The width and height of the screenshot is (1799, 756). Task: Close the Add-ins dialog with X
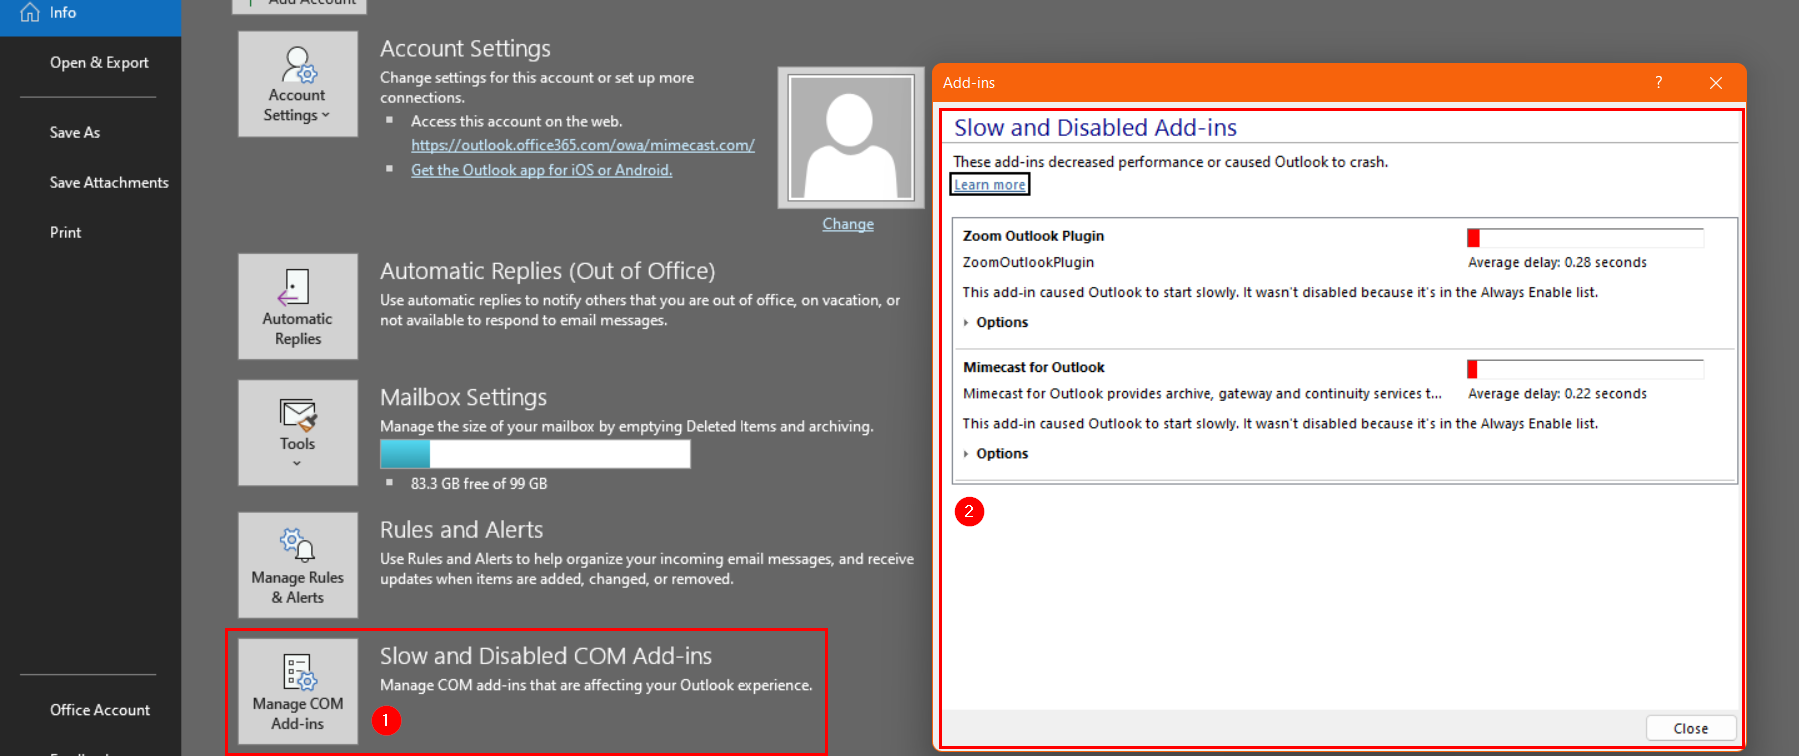click(1715, 83)
